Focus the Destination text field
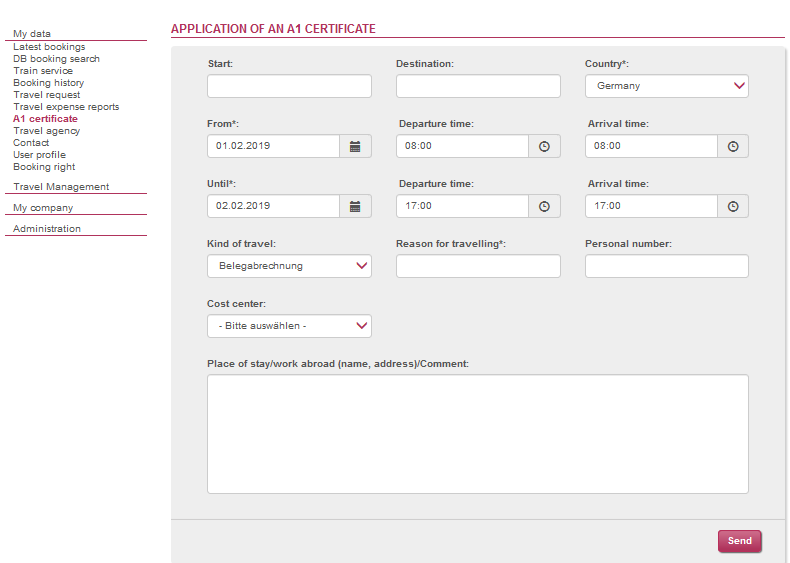790x563 pixels. pyautogui.click(x=478, y=86)
